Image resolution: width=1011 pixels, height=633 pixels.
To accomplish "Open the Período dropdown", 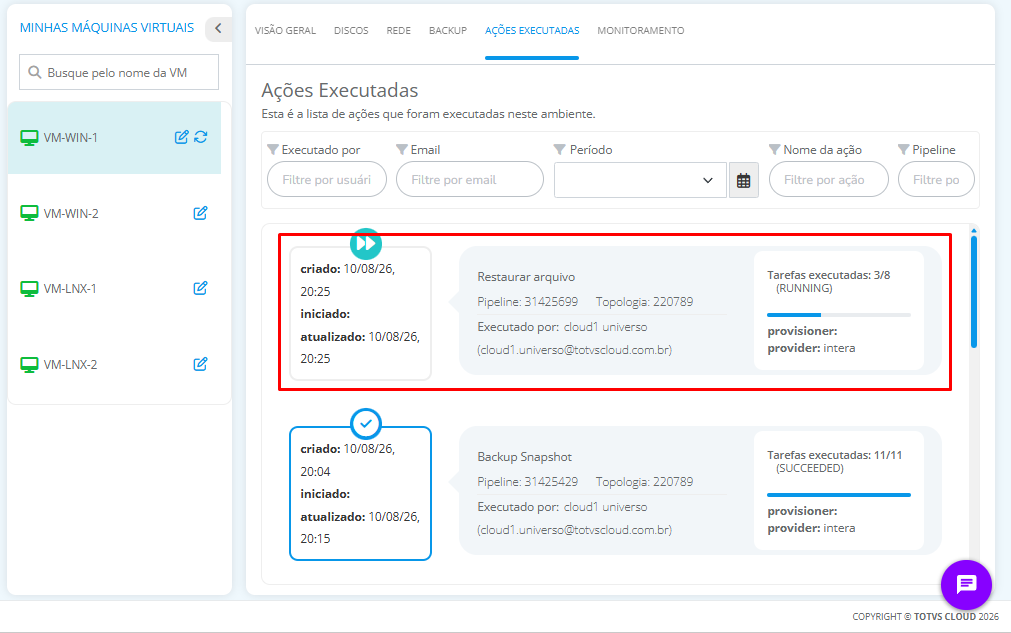I will [640, 180].
